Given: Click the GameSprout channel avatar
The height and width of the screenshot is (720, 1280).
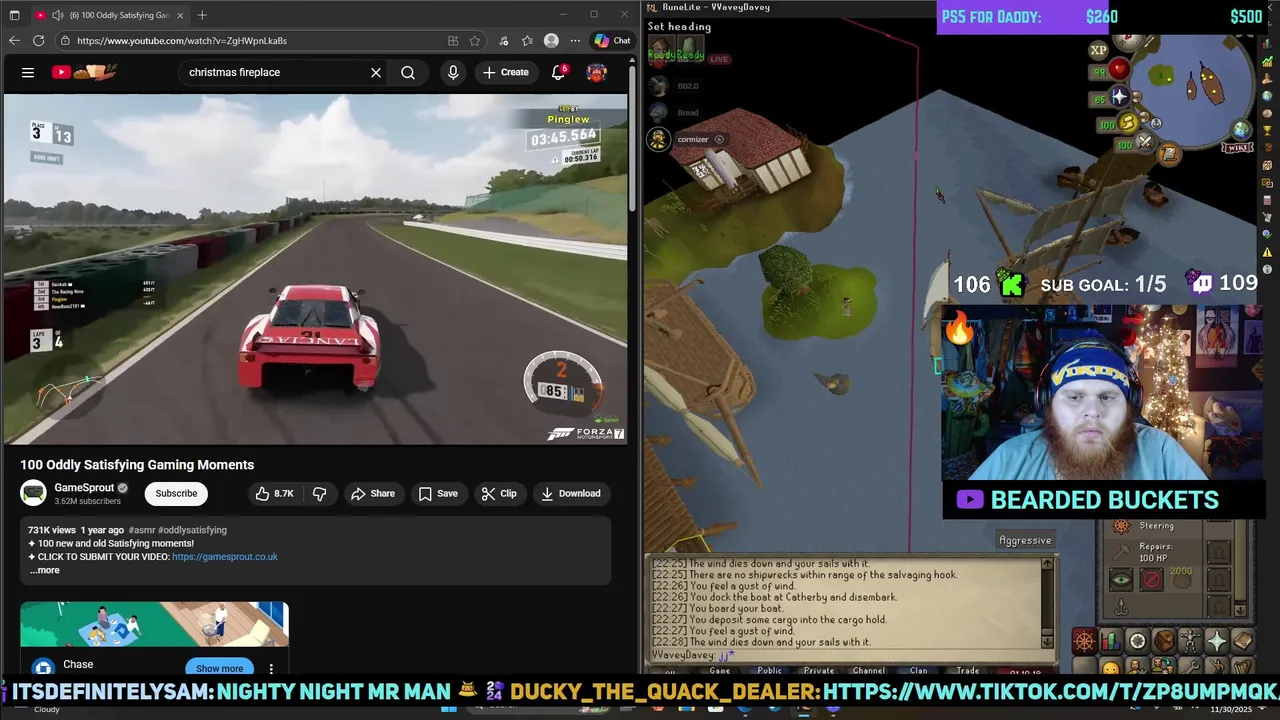Looking at the screenshot, I should (34, 493).
